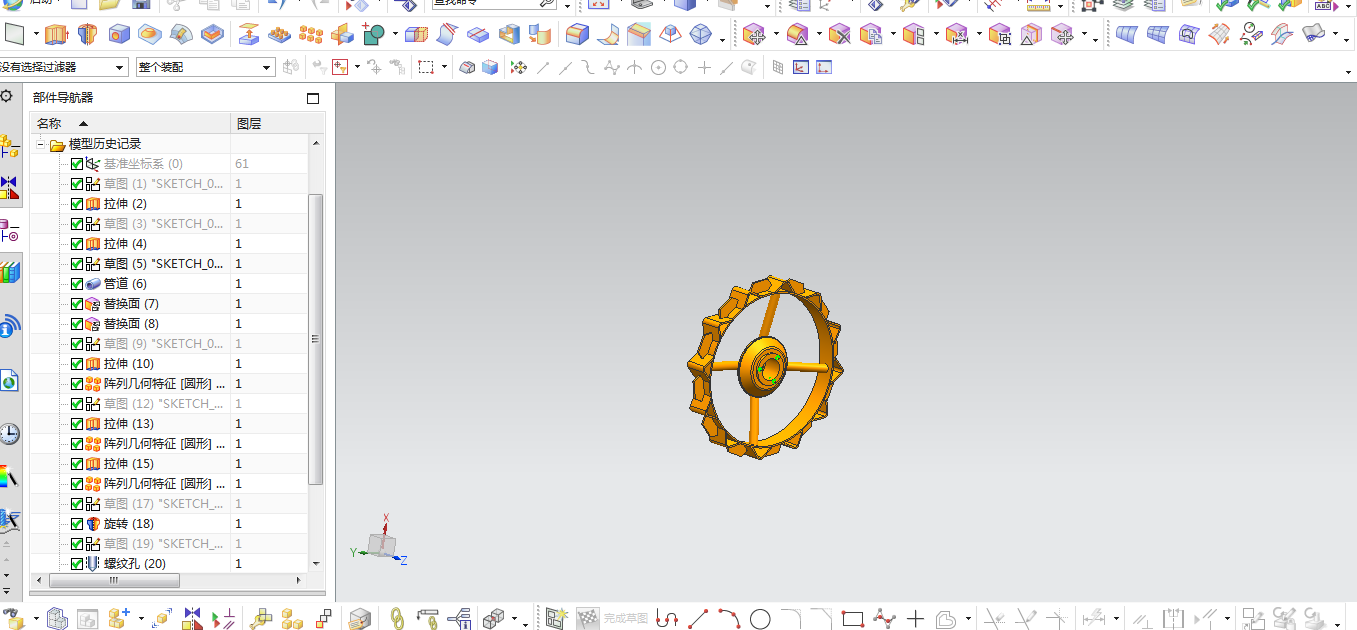
Task: Click the Delete Face synchronous modeling icon
Action: (840, 36)
